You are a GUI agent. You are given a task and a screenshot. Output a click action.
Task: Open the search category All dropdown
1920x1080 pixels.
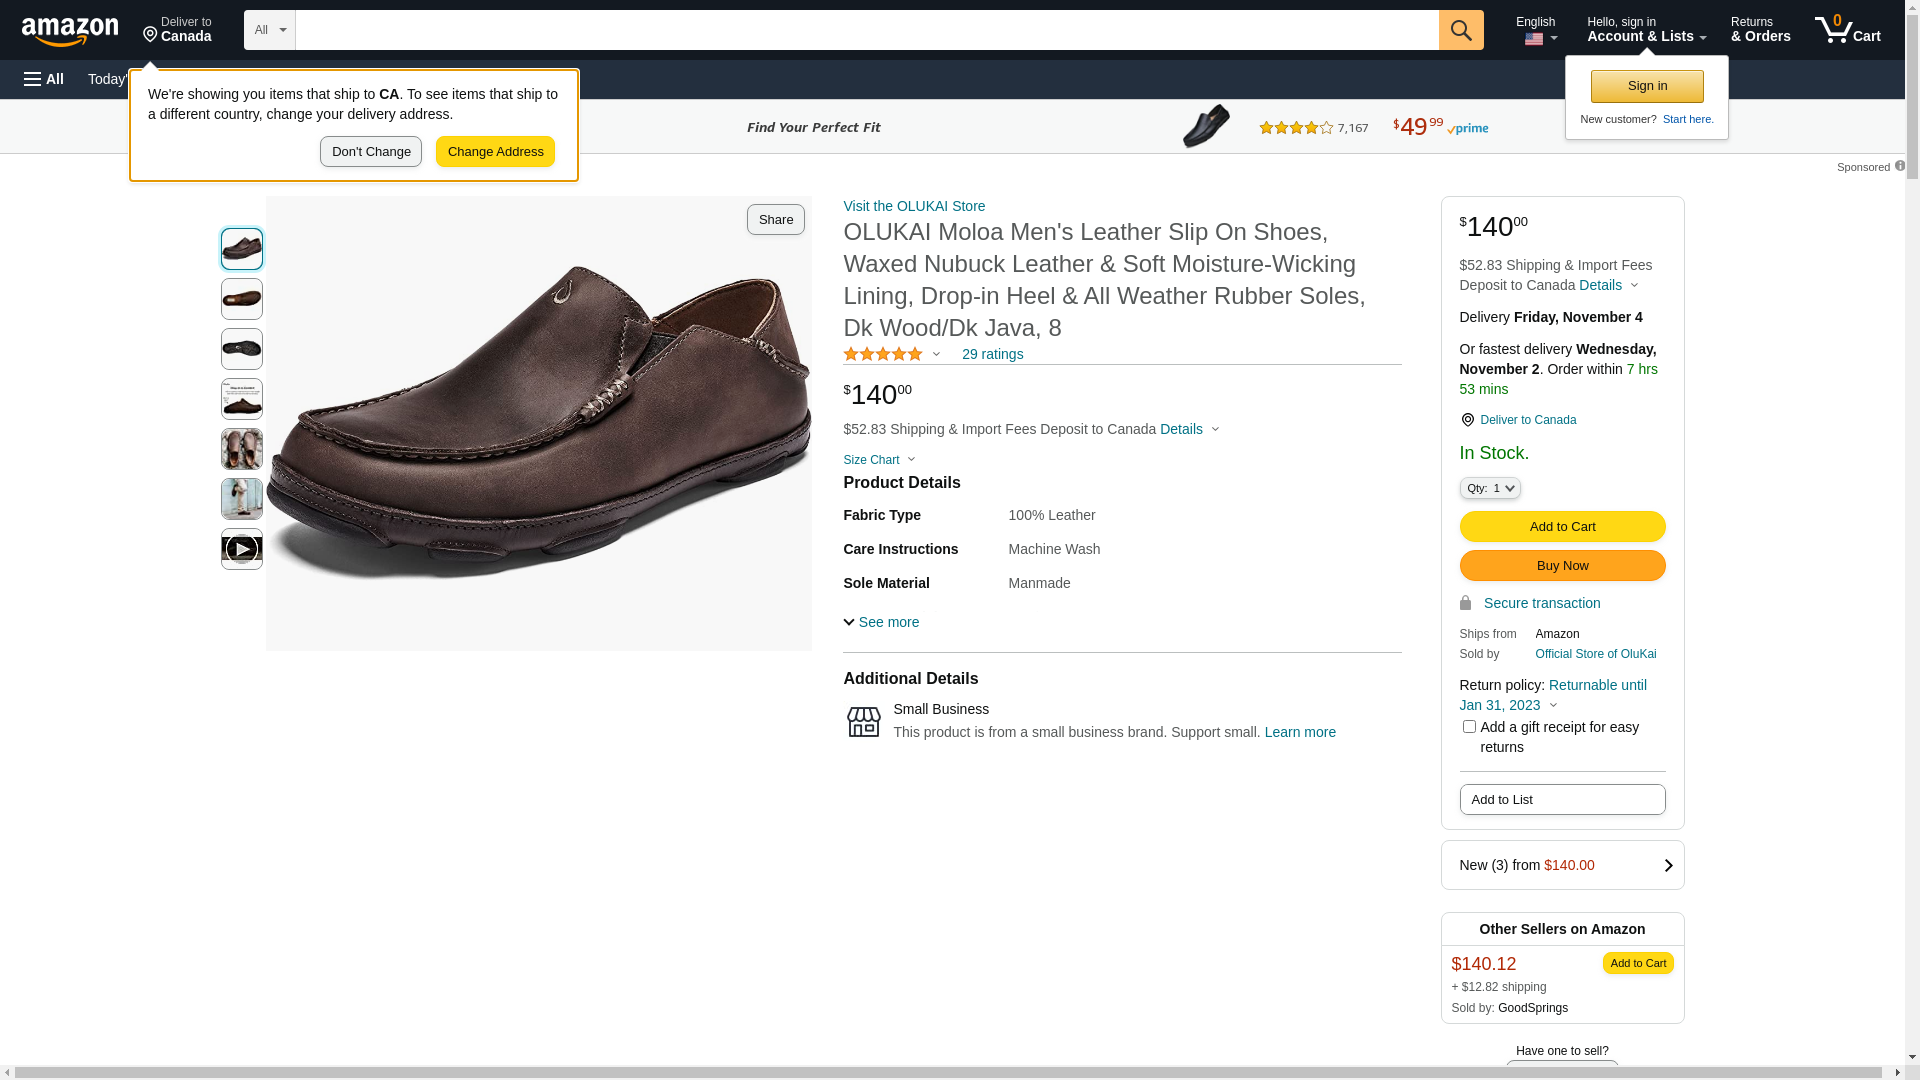[270, 30]
